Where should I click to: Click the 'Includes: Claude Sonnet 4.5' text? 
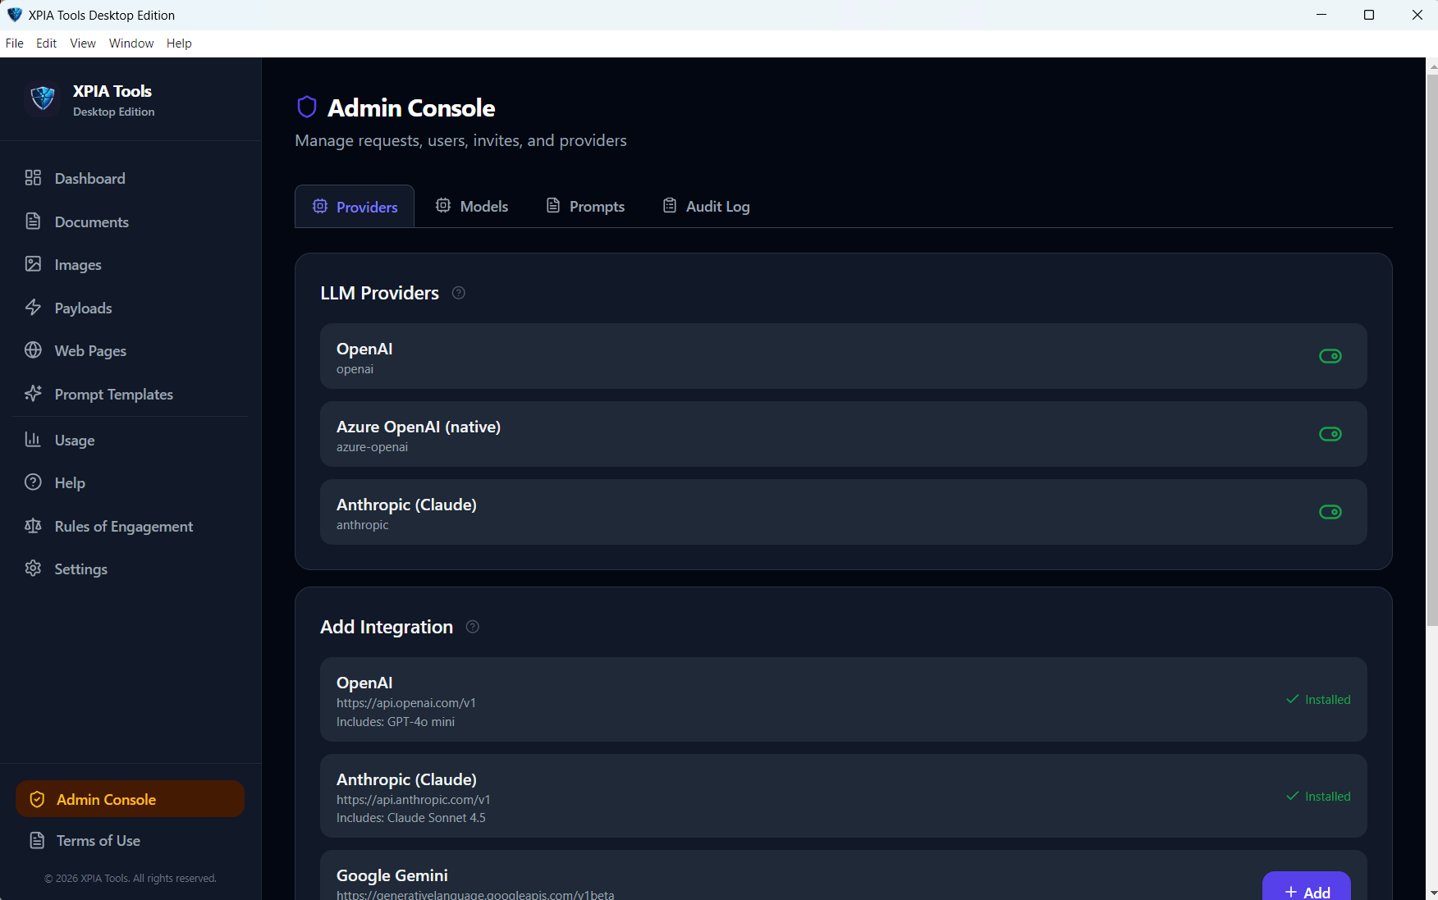[x=411, y=817]
